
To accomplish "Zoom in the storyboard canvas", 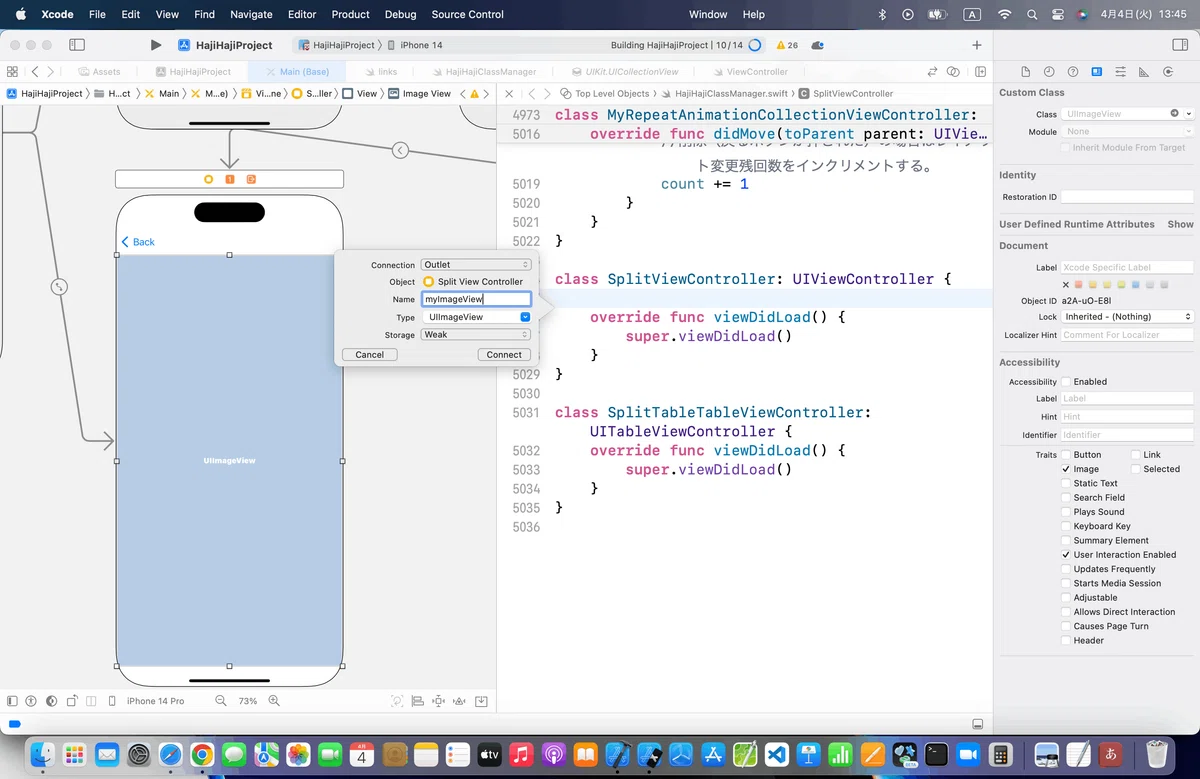I will tap(273, 701).
